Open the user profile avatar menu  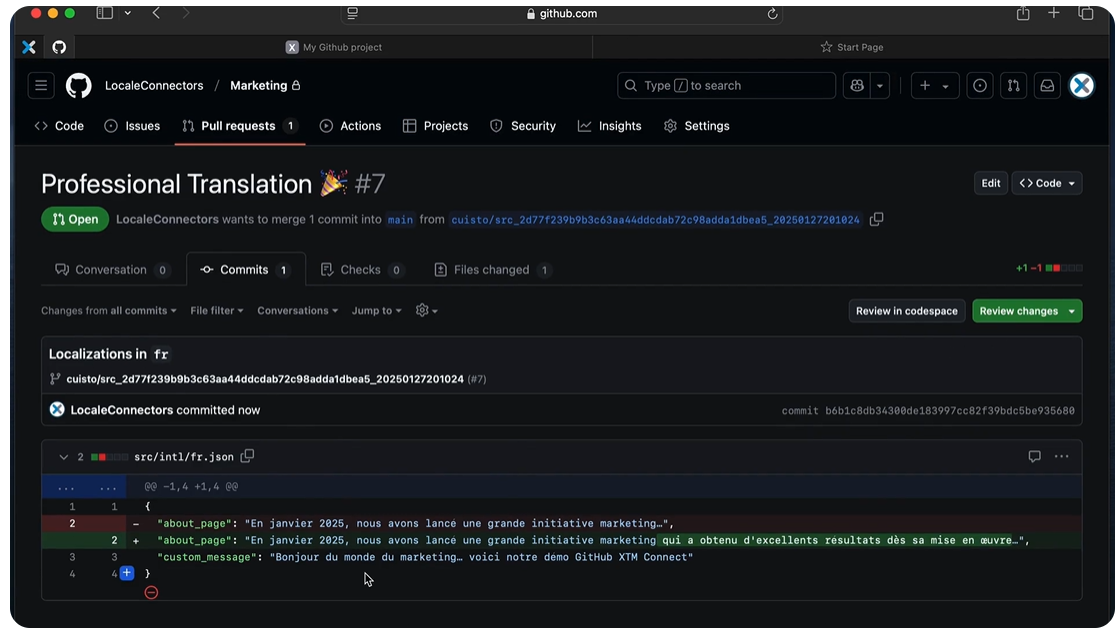1081,86
